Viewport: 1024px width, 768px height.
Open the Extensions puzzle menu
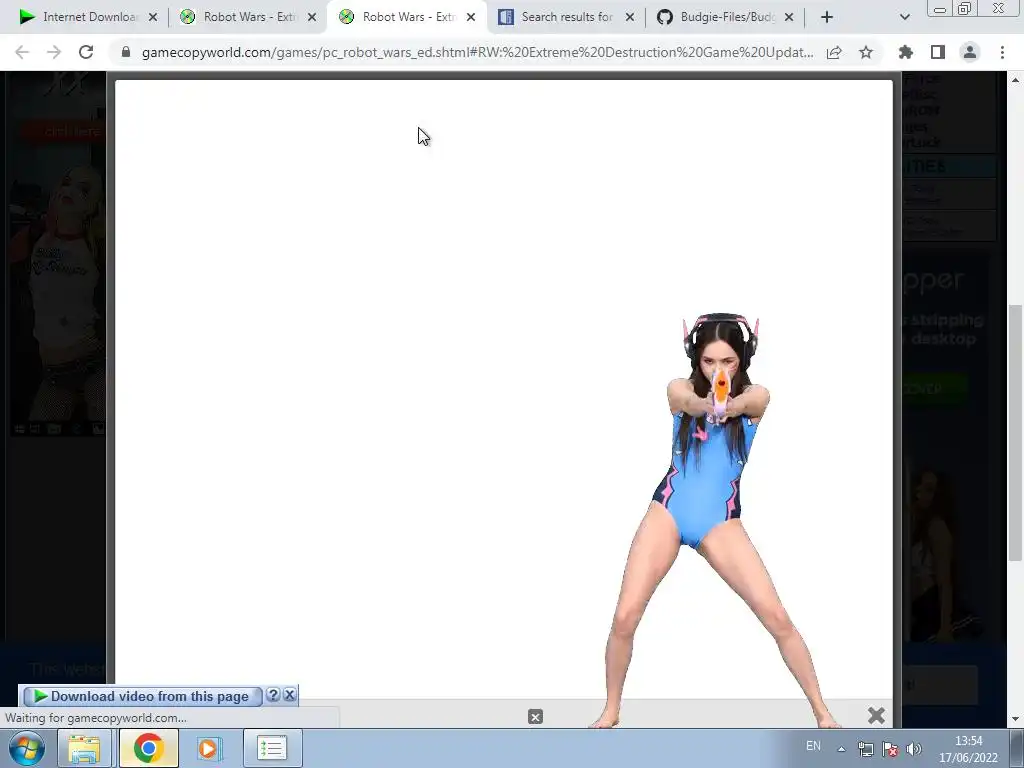click(906, 52)
